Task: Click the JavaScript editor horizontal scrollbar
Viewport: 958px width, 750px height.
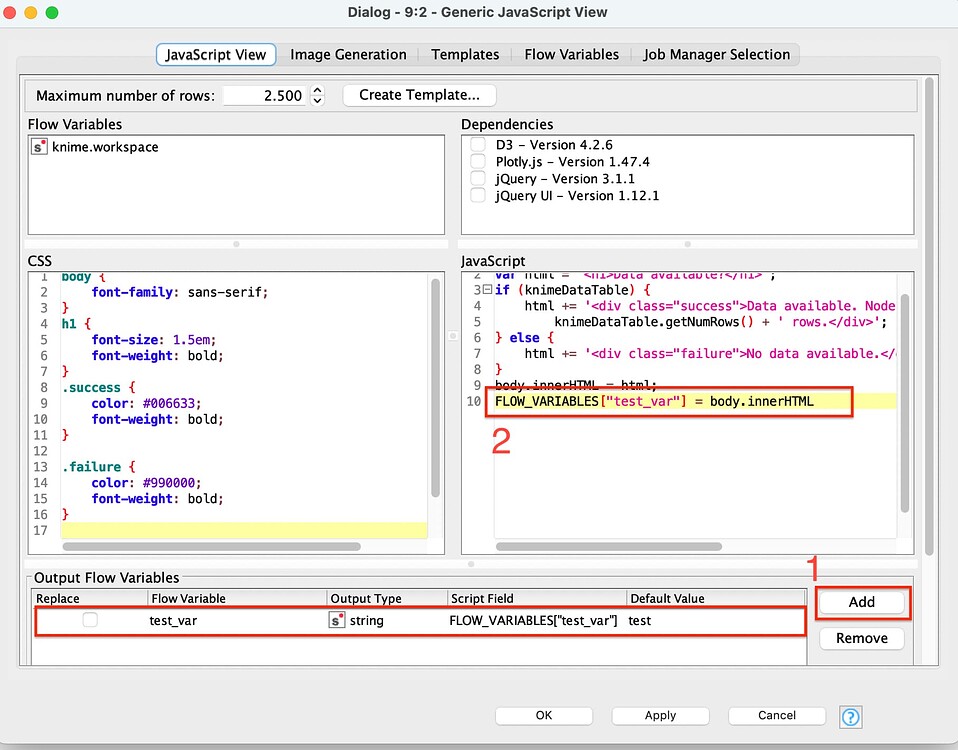Action: [x=609, y=547]
